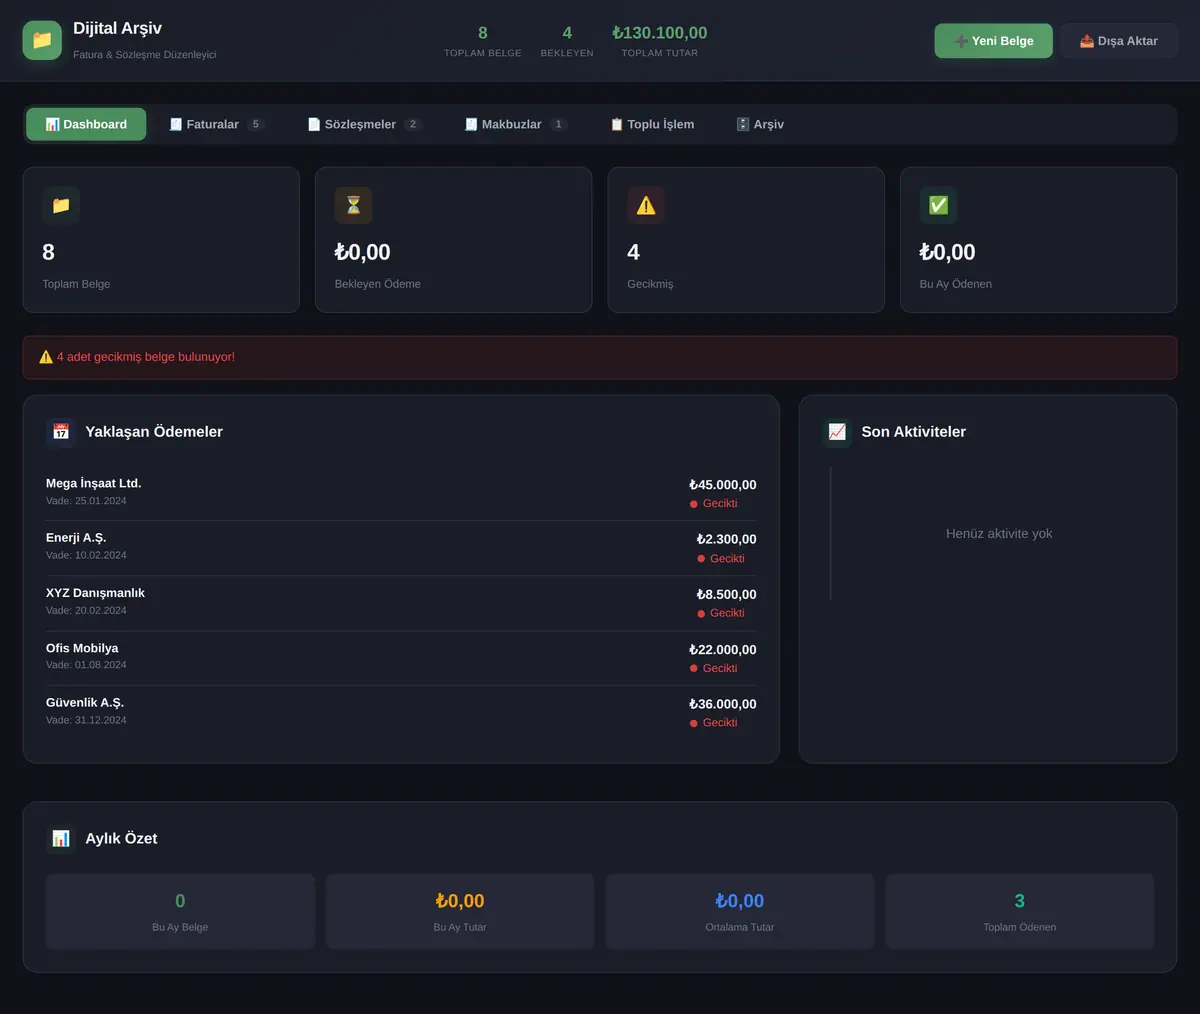Click the XYZ Danışmanlık payment entry

(401, 603)
